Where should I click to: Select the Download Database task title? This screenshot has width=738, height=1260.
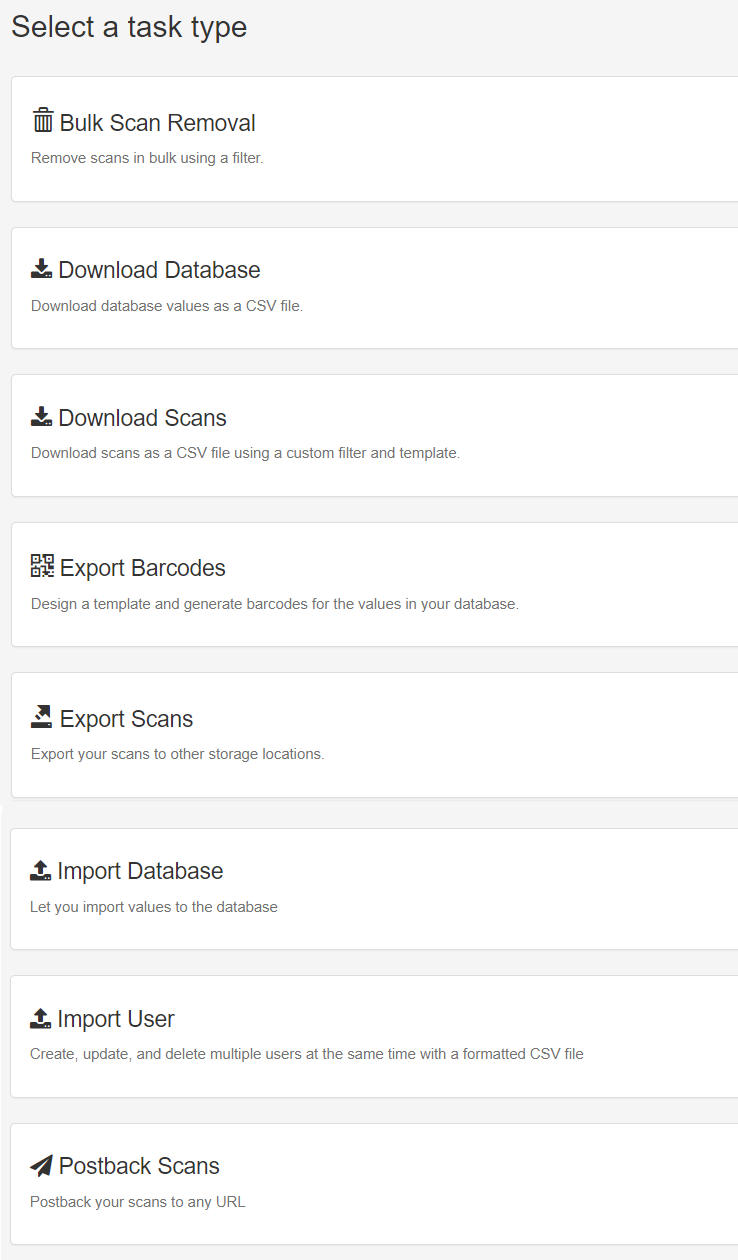click(x=160, y=270)
